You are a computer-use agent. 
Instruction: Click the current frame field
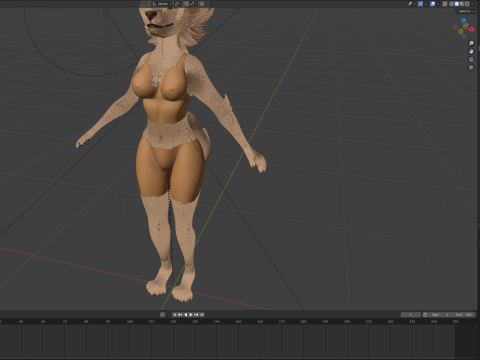411,314
